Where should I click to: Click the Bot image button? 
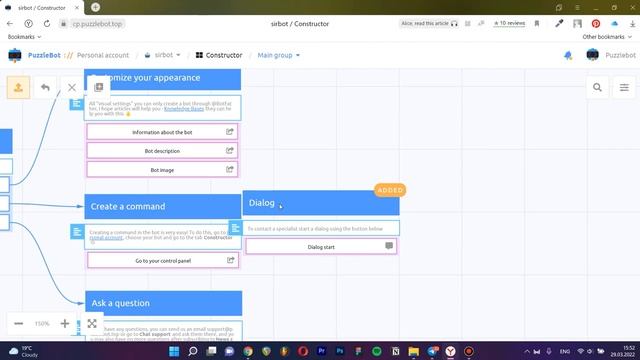(162, 169)
